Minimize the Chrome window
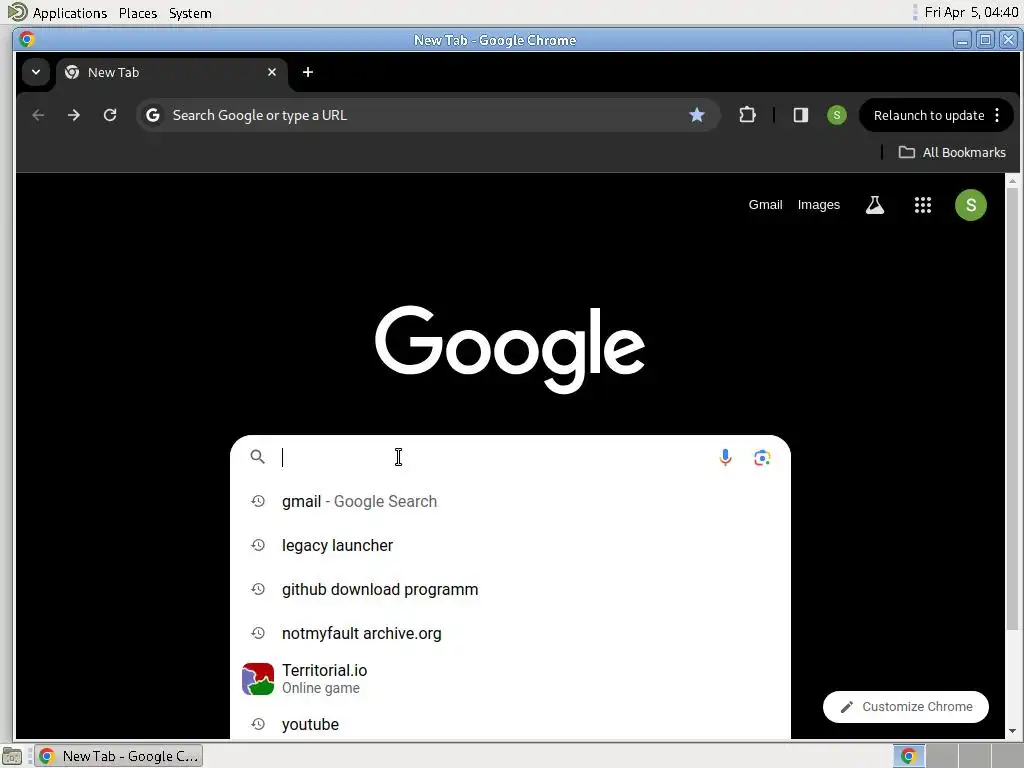This screenshot has height=768, width=1024. point(961,40)
